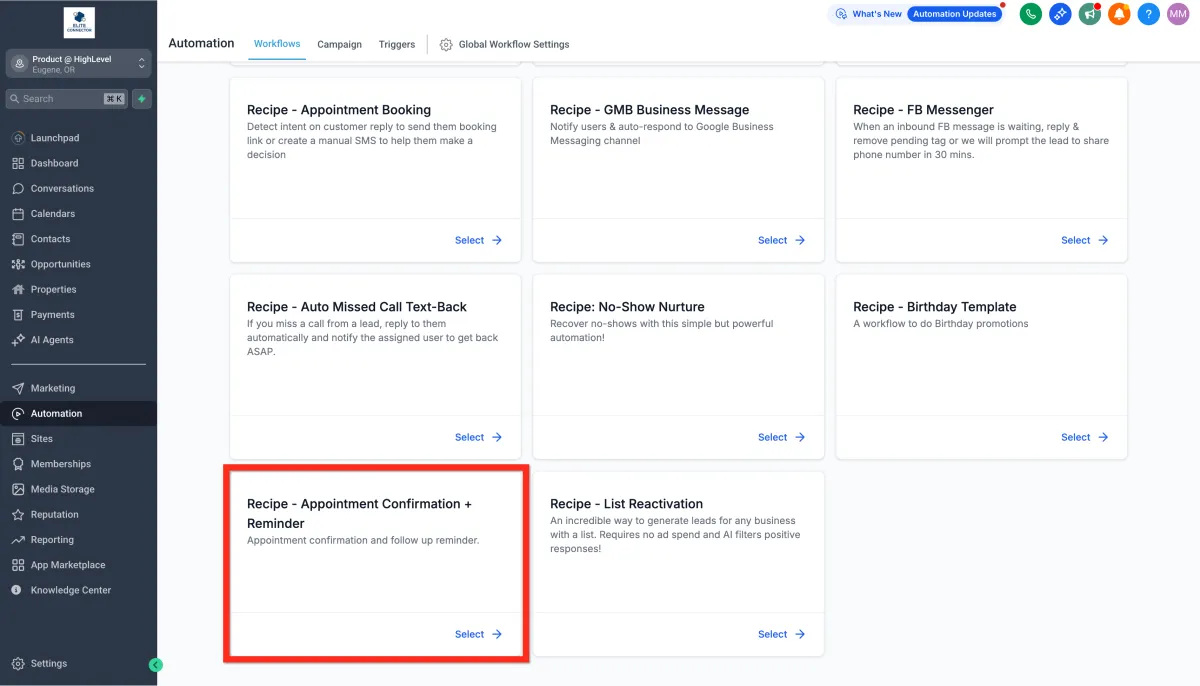Select the Auto Missed Call Text-Back recipe
This screenshot has width=1200, height=686.
coord(477,437)
